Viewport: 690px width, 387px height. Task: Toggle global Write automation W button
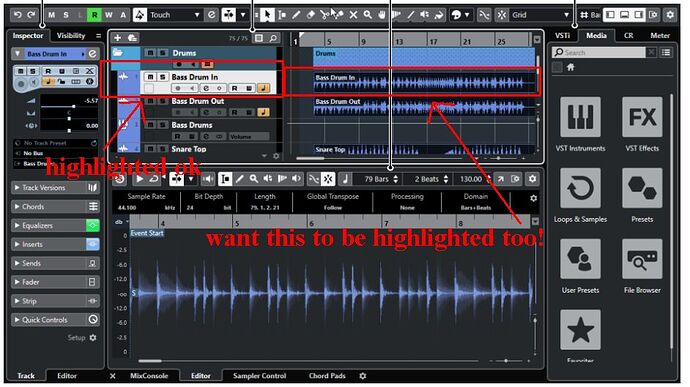click(108, 15)
